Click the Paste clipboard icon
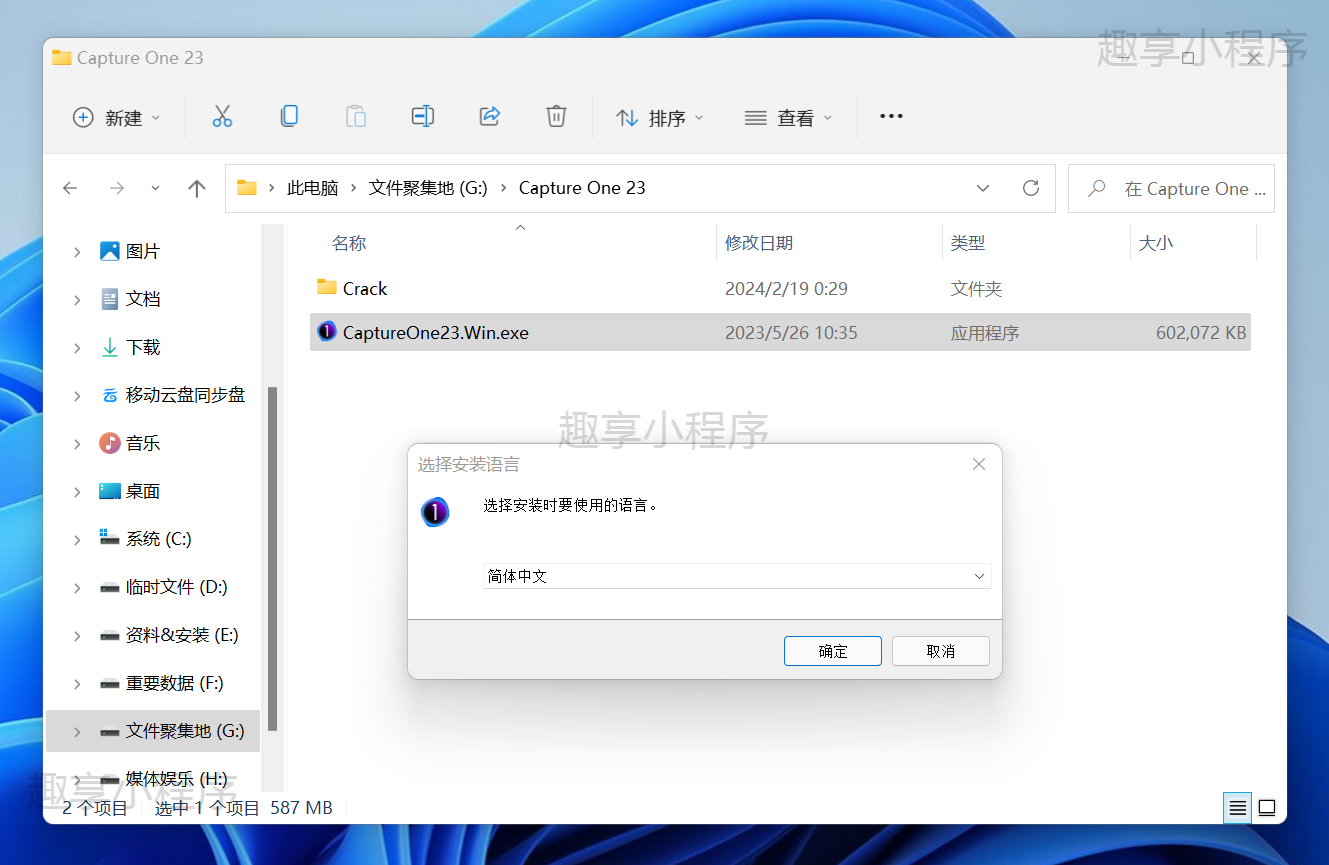 [x=356, y=117]
